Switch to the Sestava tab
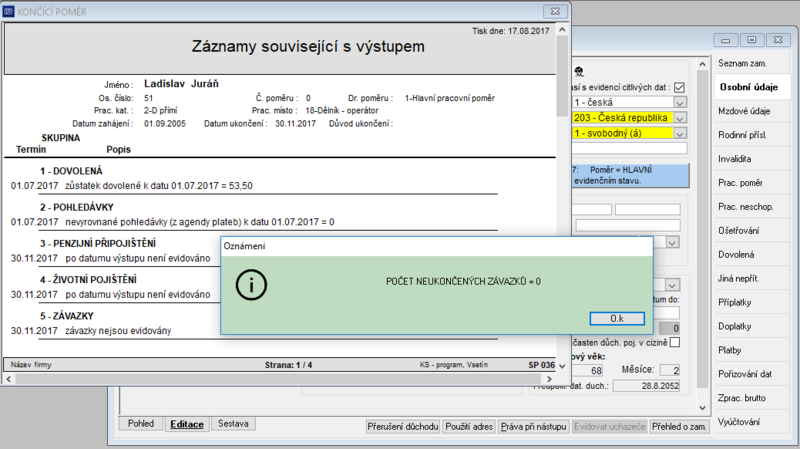 point(233,423)
